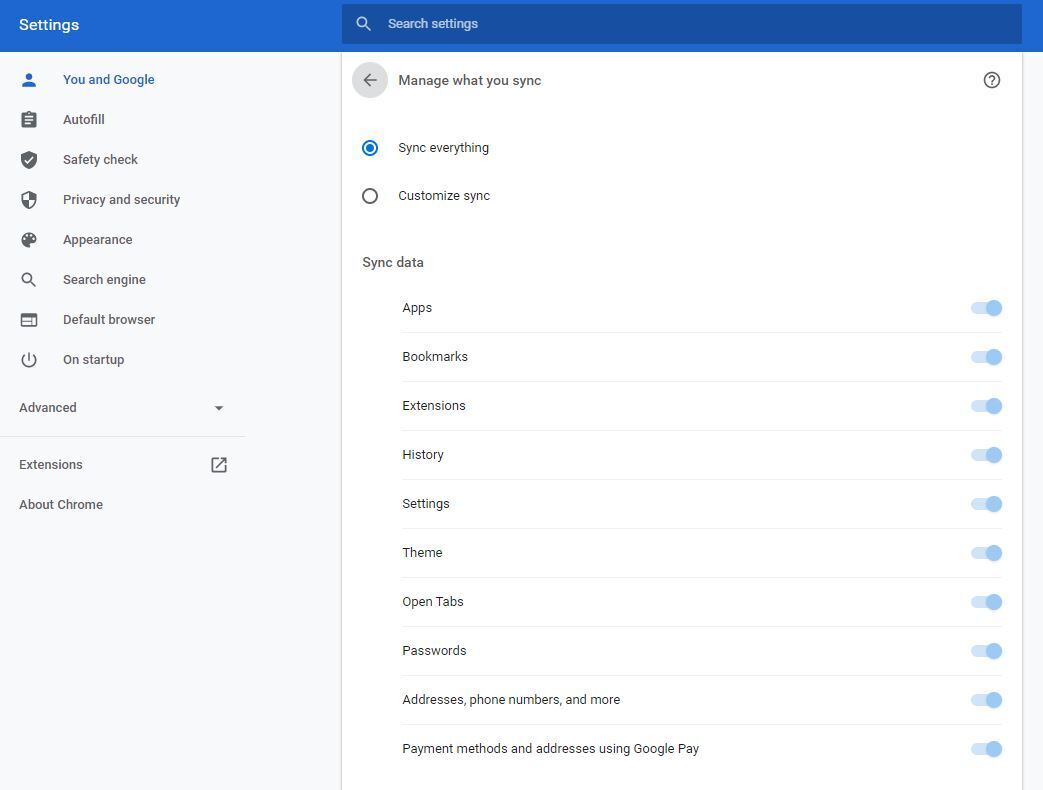Select the Sync everything radio button
Viewport: 1043px width, 790px height.
point(370,148)
